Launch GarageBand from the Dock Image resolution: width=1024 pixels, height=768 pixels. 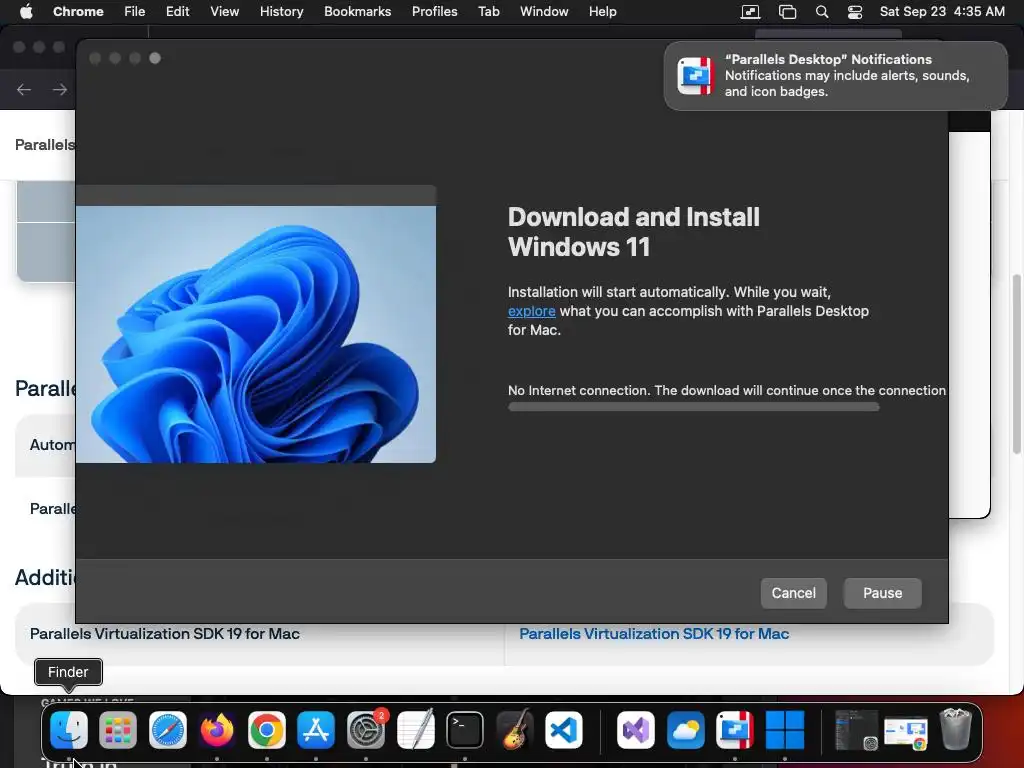[514, 729]
